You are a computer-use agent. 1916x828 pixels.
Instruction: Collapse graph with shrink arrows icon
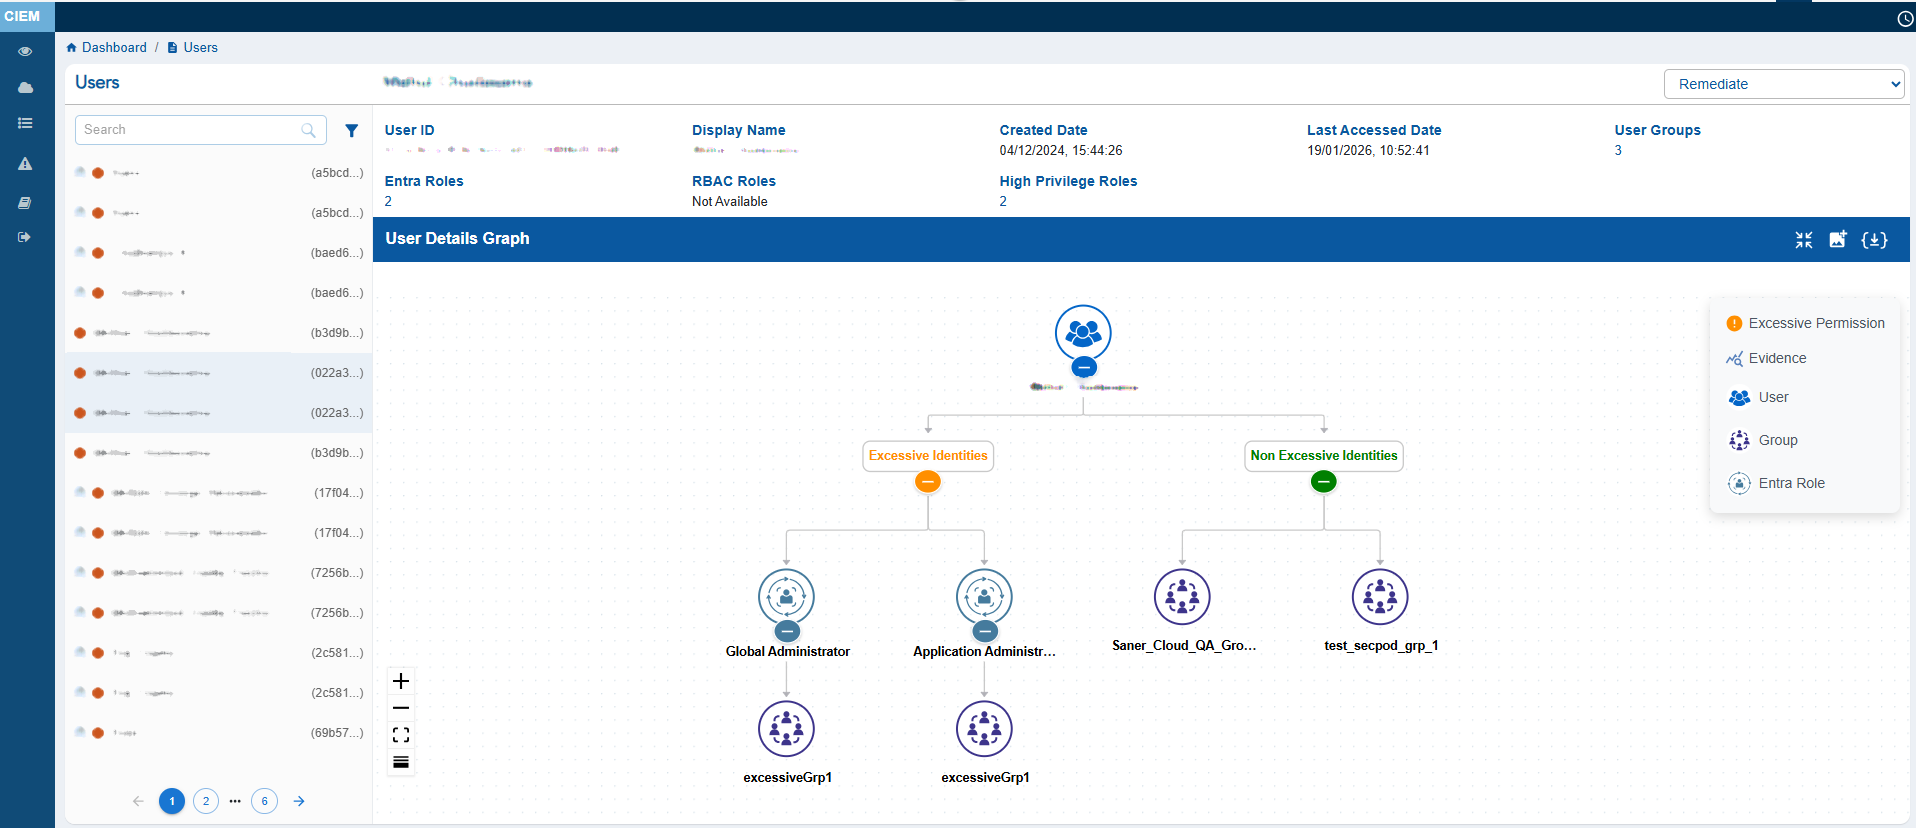coord(1803,240)
